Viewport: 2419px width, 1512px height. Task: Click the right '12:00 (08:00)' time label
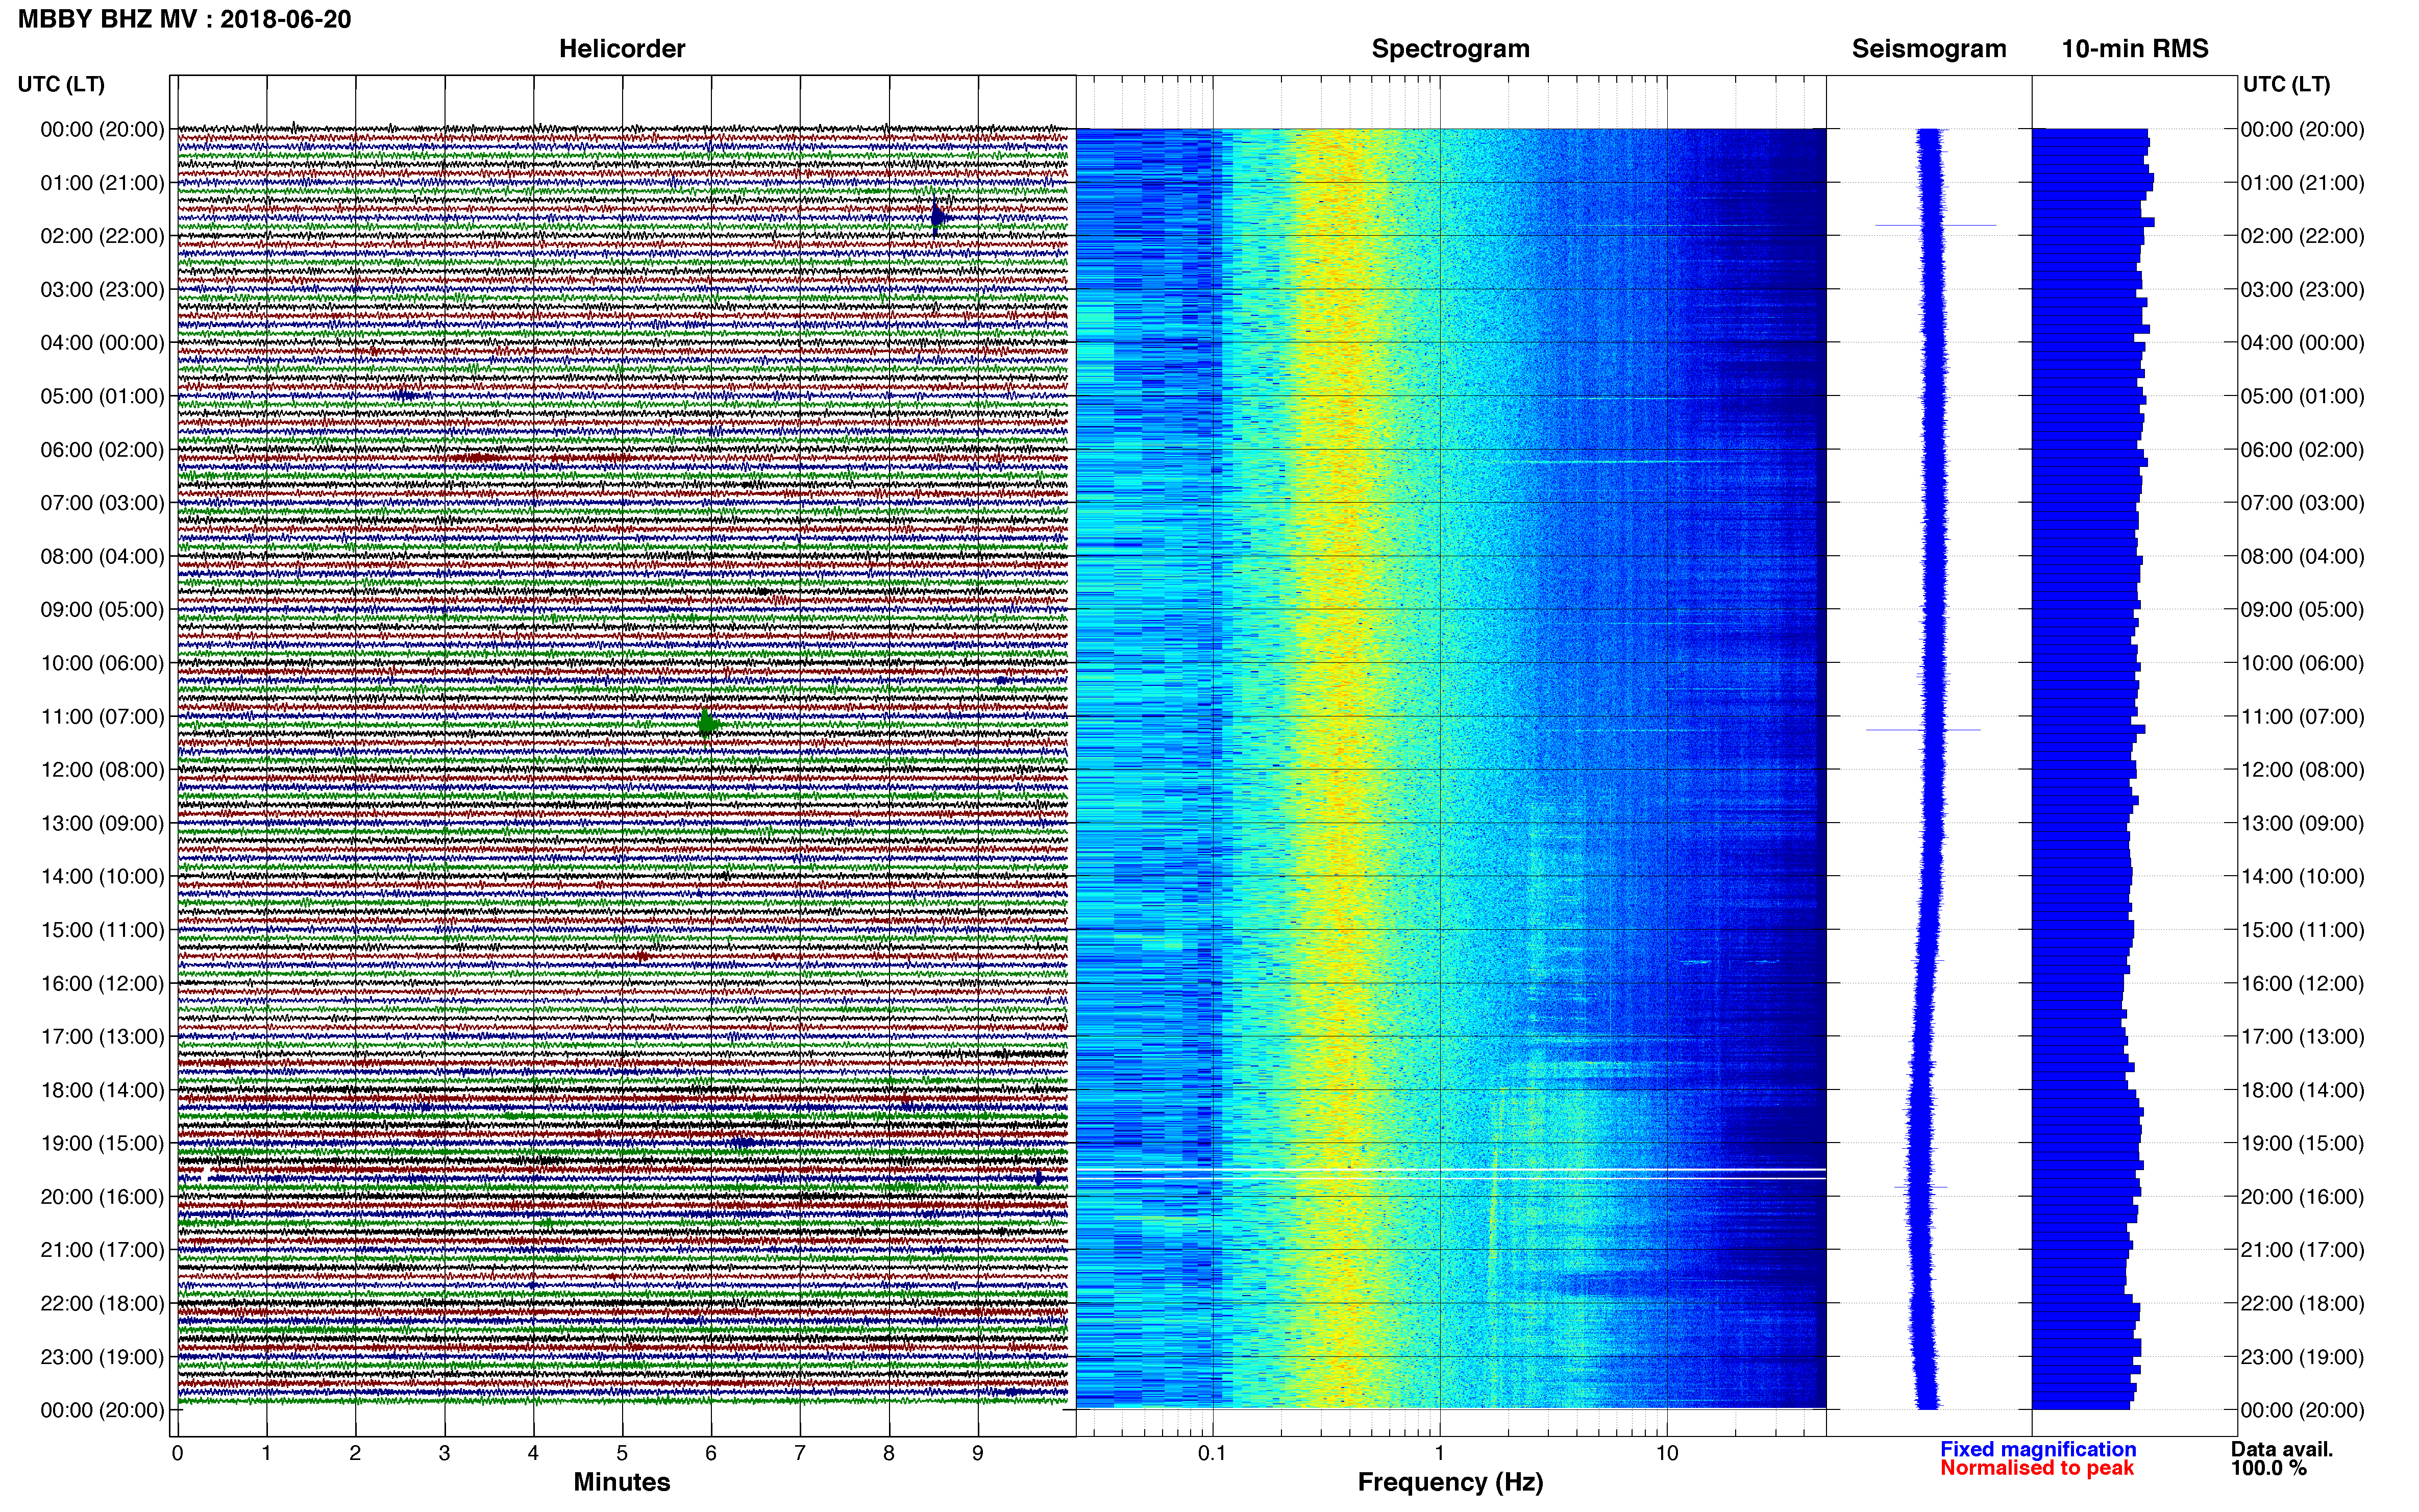coord(2302,770)
